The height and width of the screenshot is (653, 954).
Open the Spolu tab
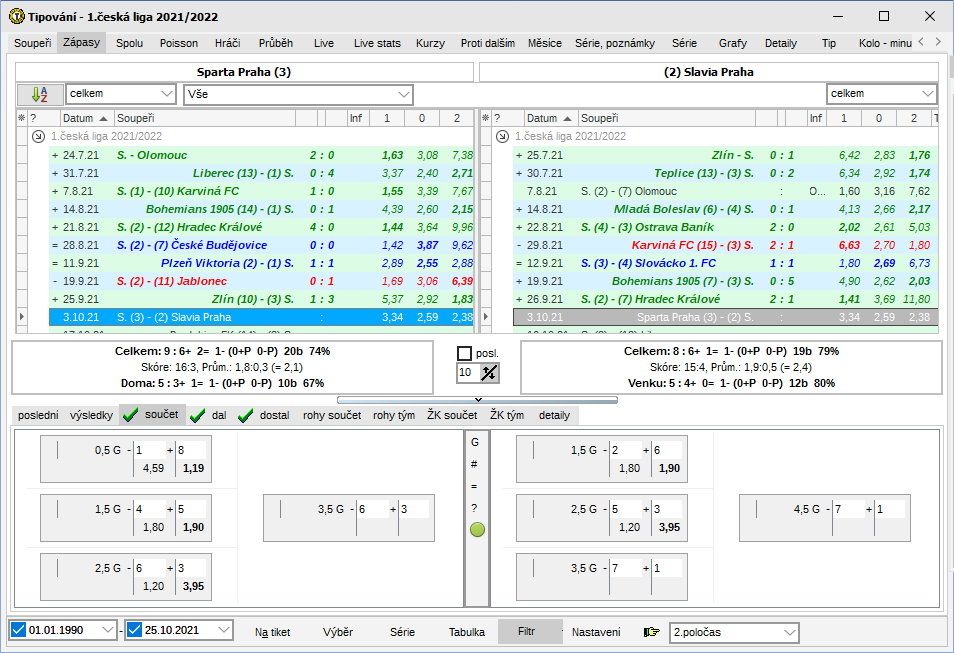click(130, 43)
